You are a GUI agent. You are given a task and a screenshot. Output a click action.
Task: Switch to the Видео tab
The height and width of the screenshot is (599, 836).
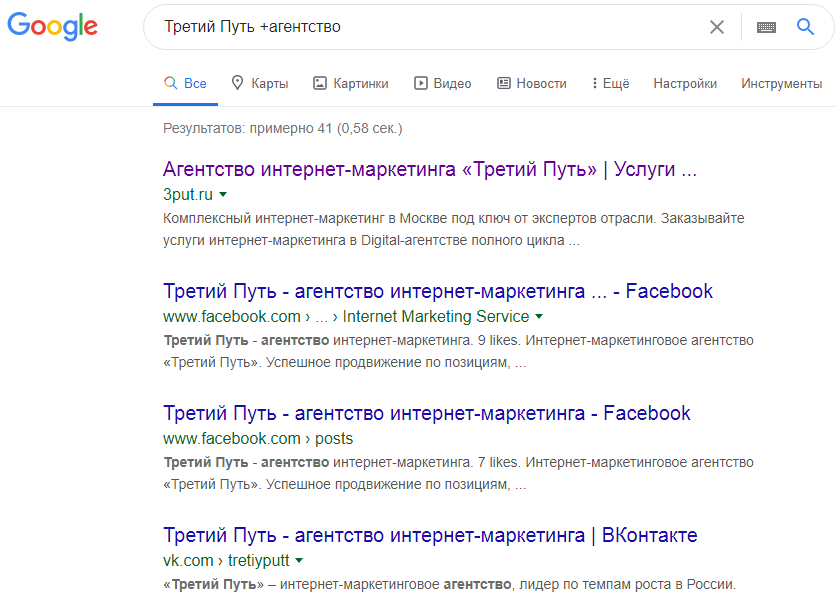pos(443,83)
